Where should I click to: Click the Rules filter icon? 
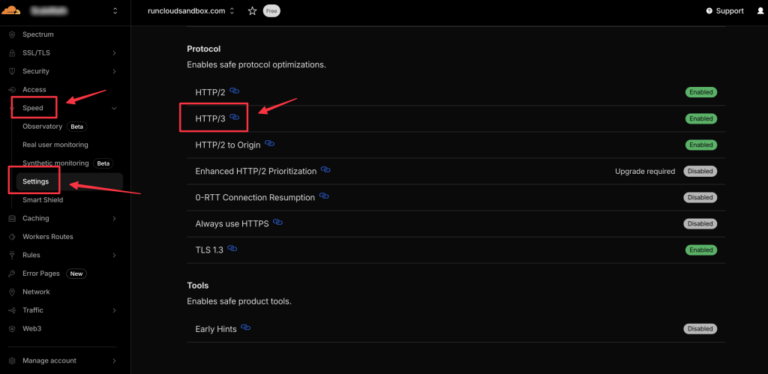coord(12,255)
